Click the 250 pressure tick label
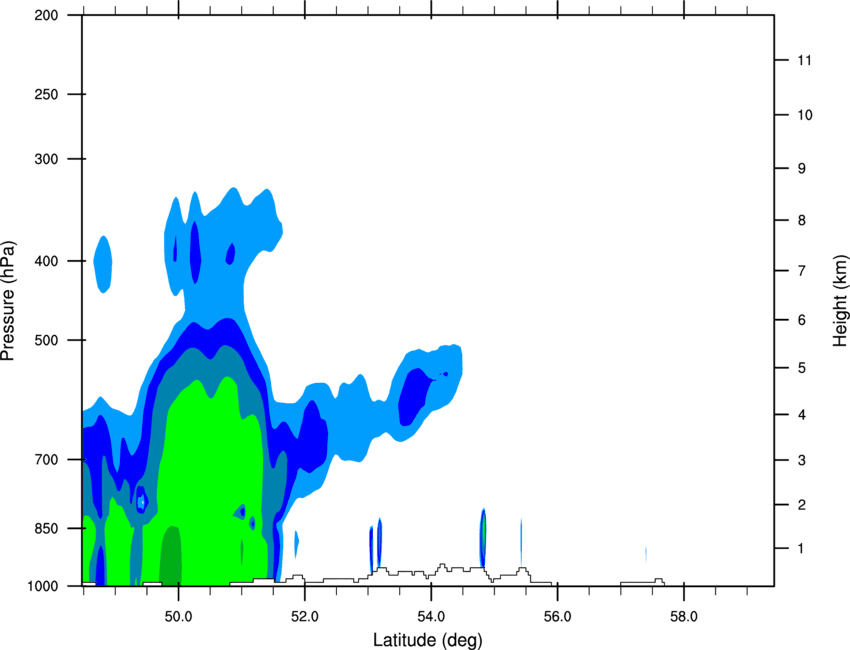 pyautogui.click(x=47, y=94)
